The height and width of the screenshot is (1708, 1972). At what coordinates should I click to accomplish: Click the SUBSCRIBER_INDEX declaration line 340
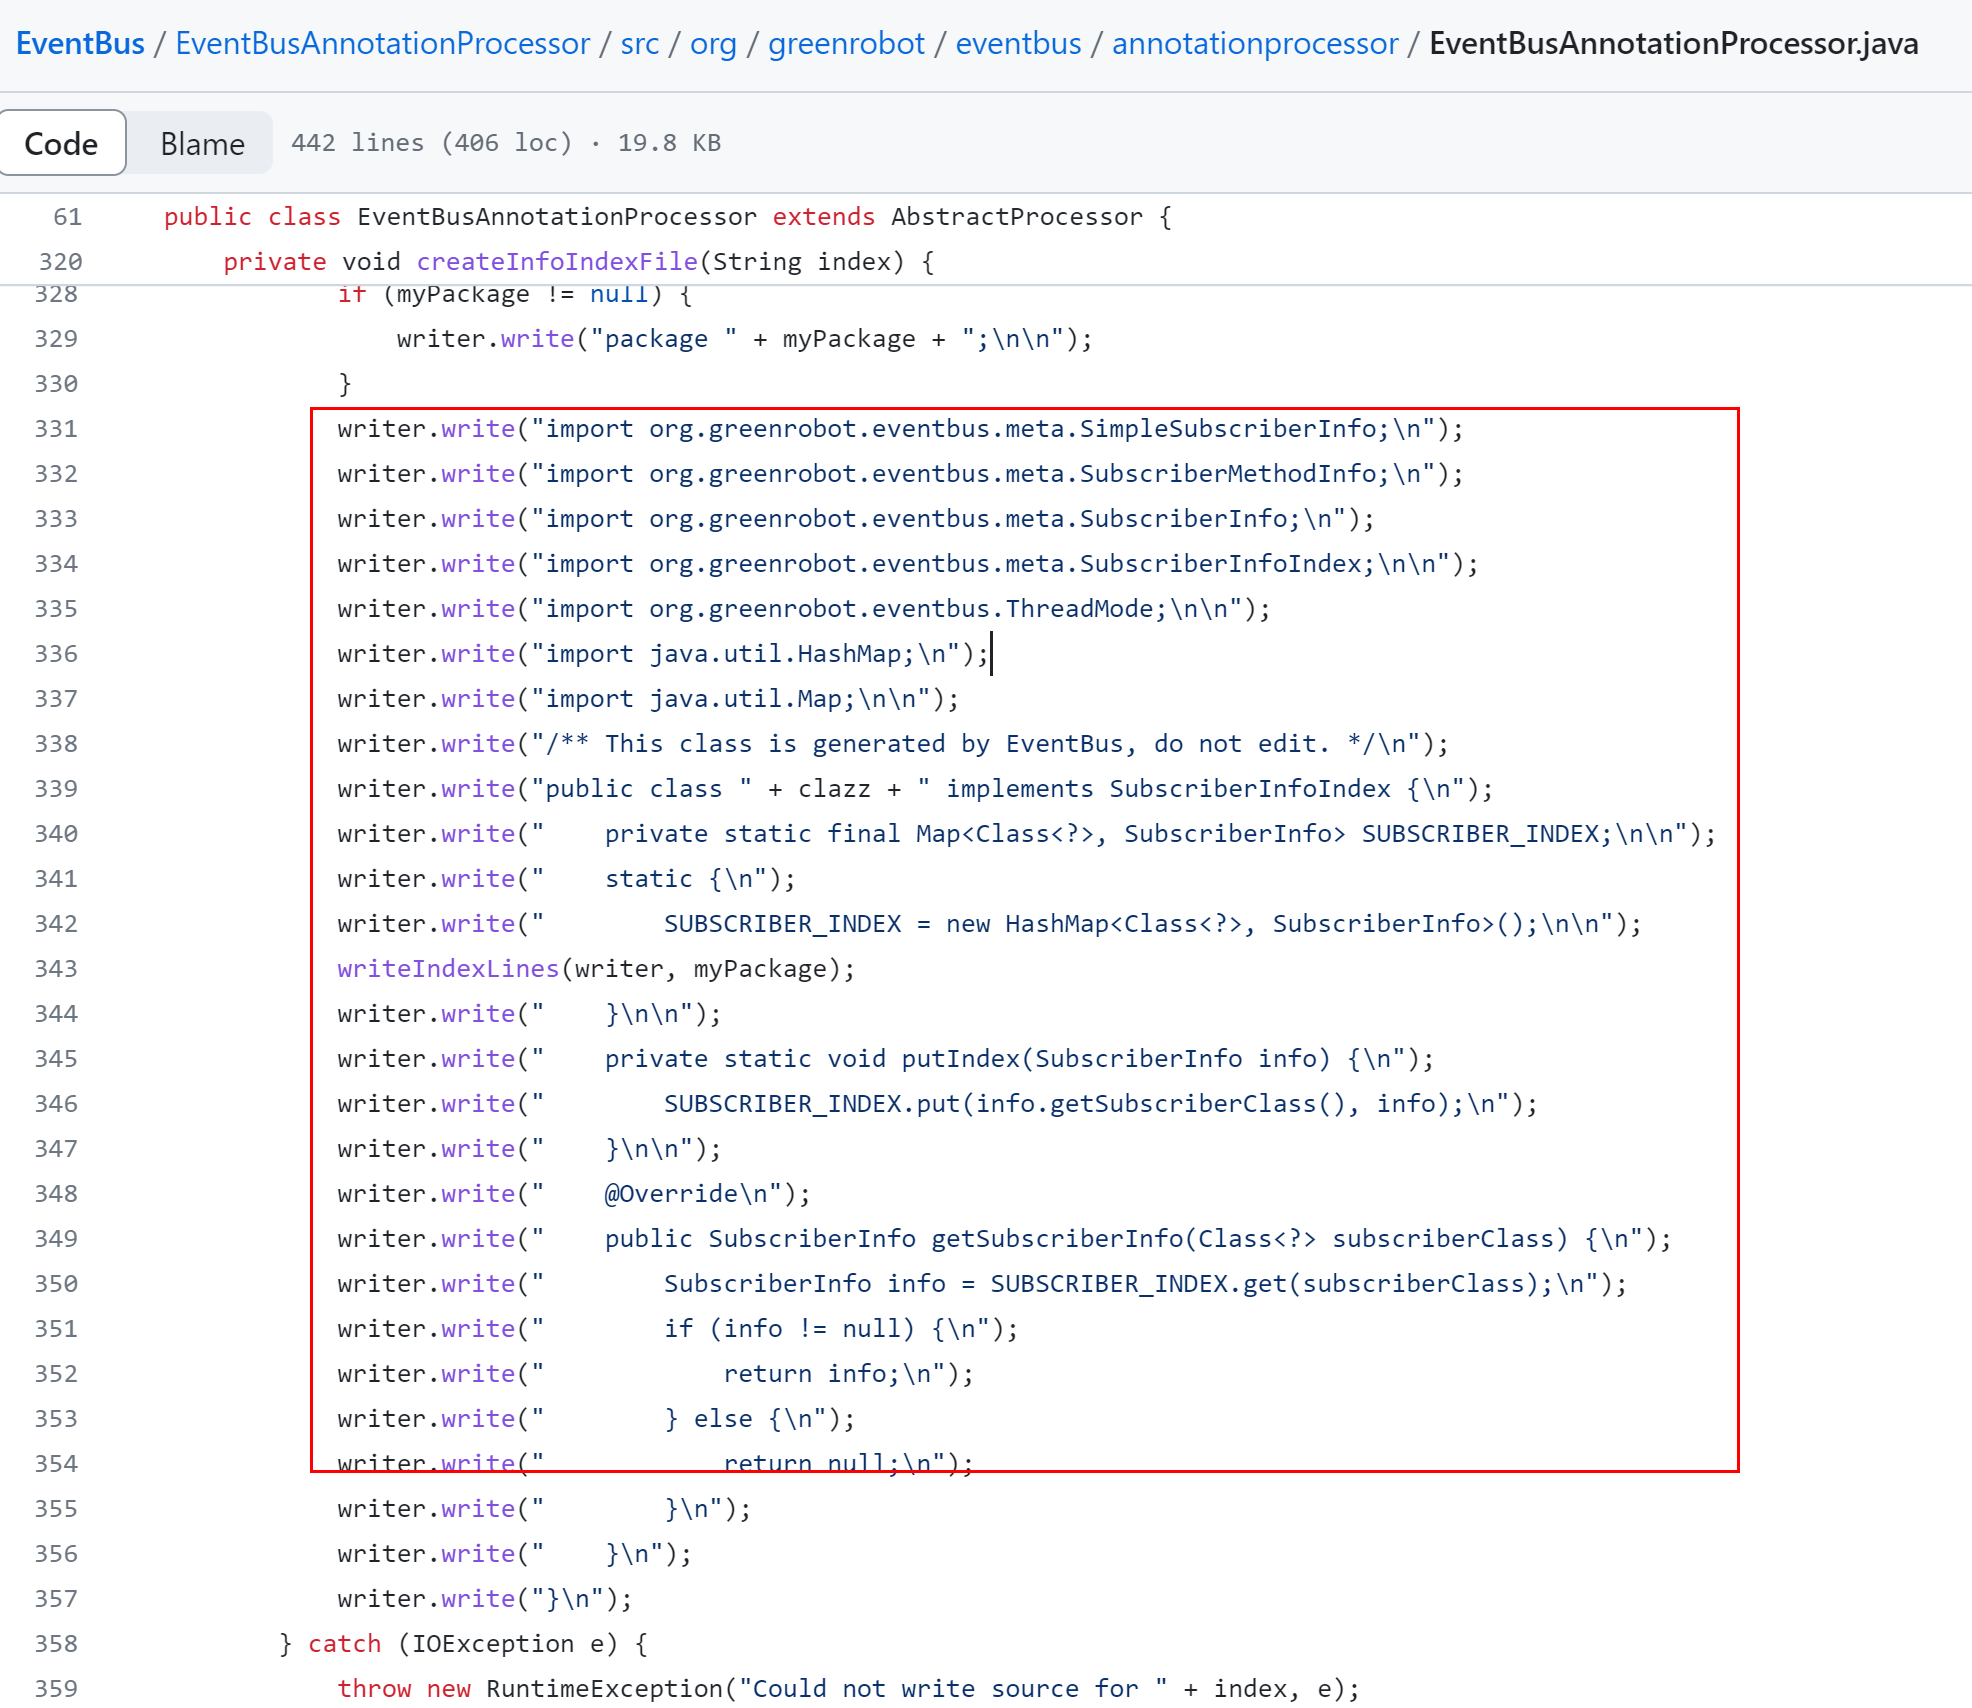point(1026,834)
